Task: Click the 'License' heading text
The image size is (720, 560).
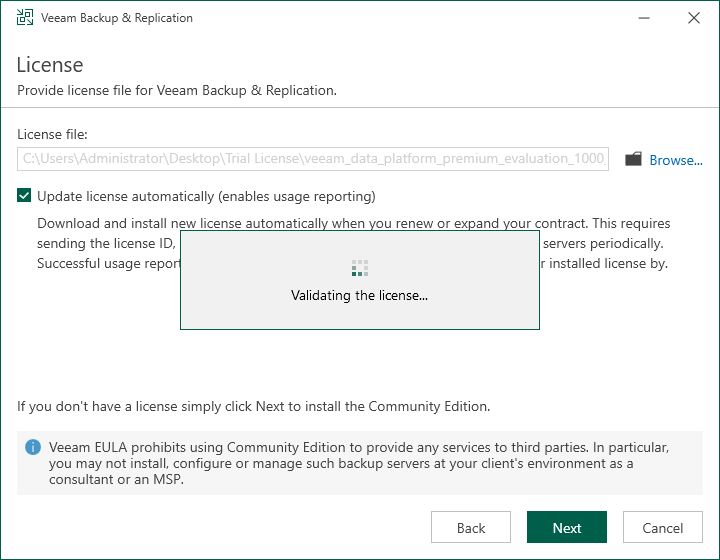Action: [50, 65]
